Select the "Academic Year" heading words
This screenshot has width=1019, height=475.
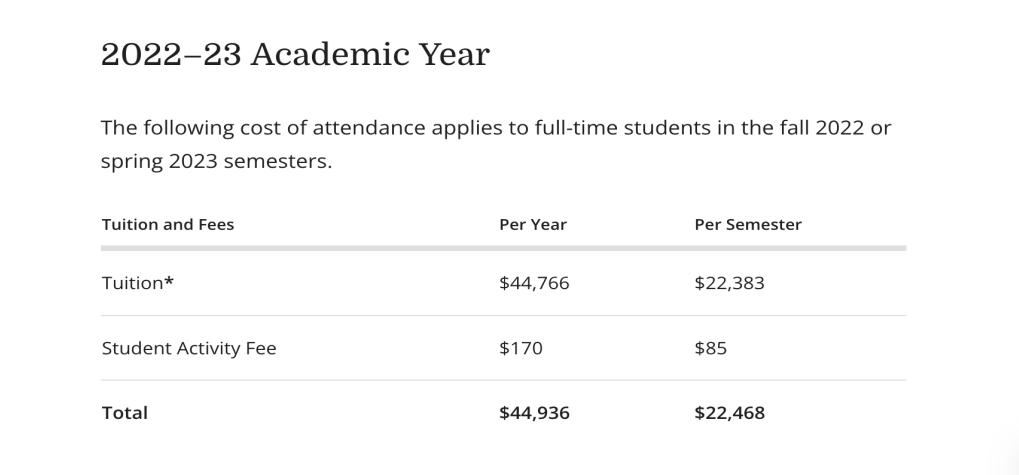click(370, 55)
